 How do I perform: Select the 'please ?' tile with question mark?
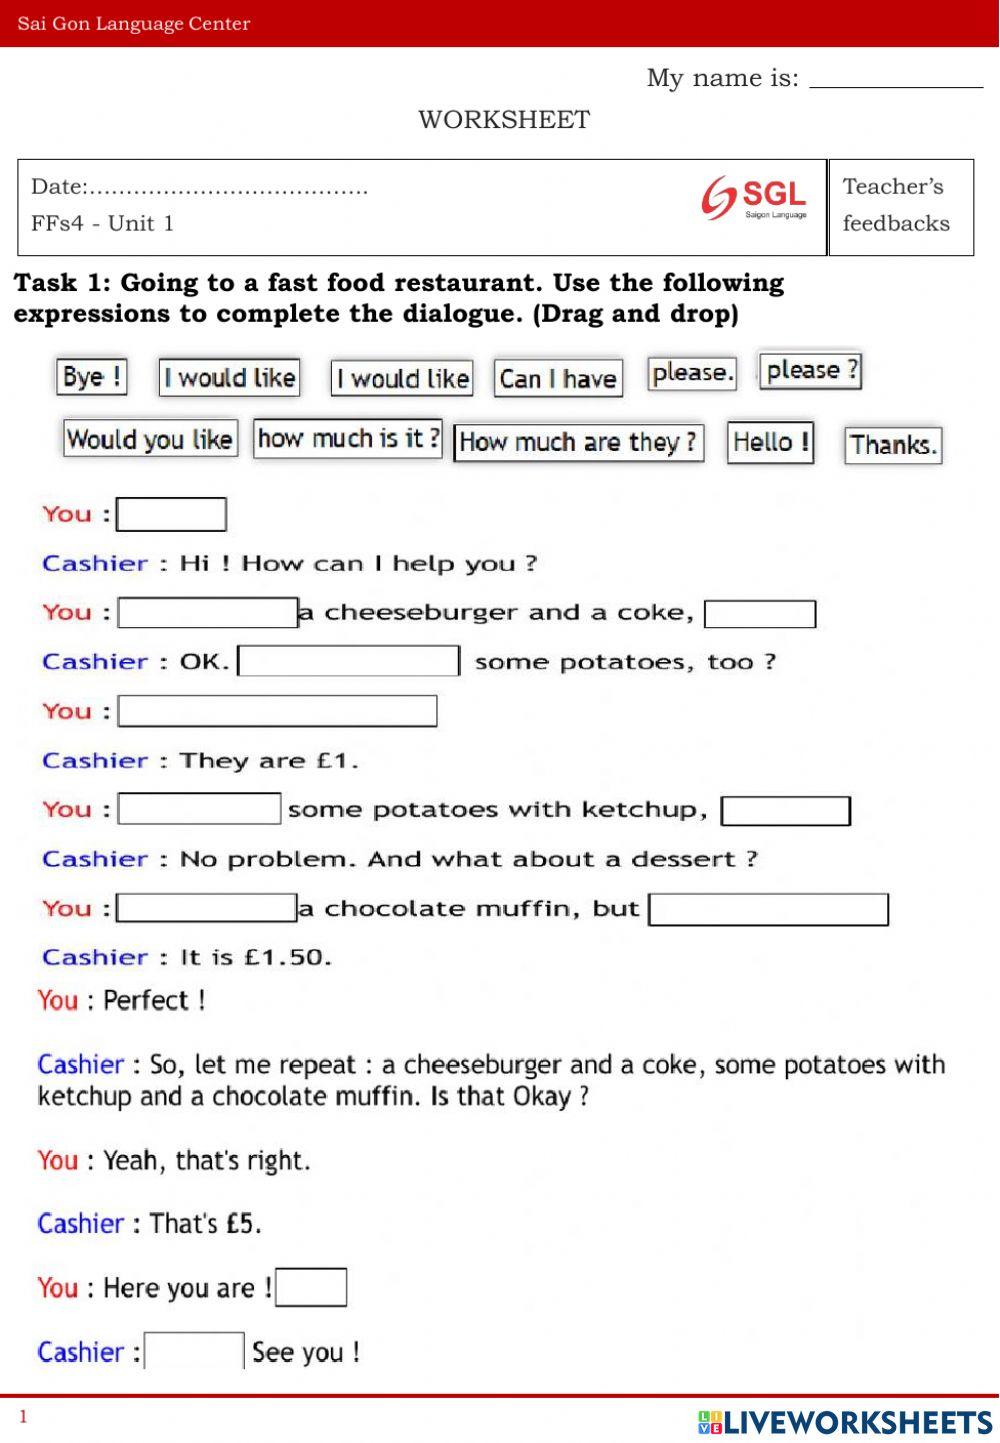(810, 370)
